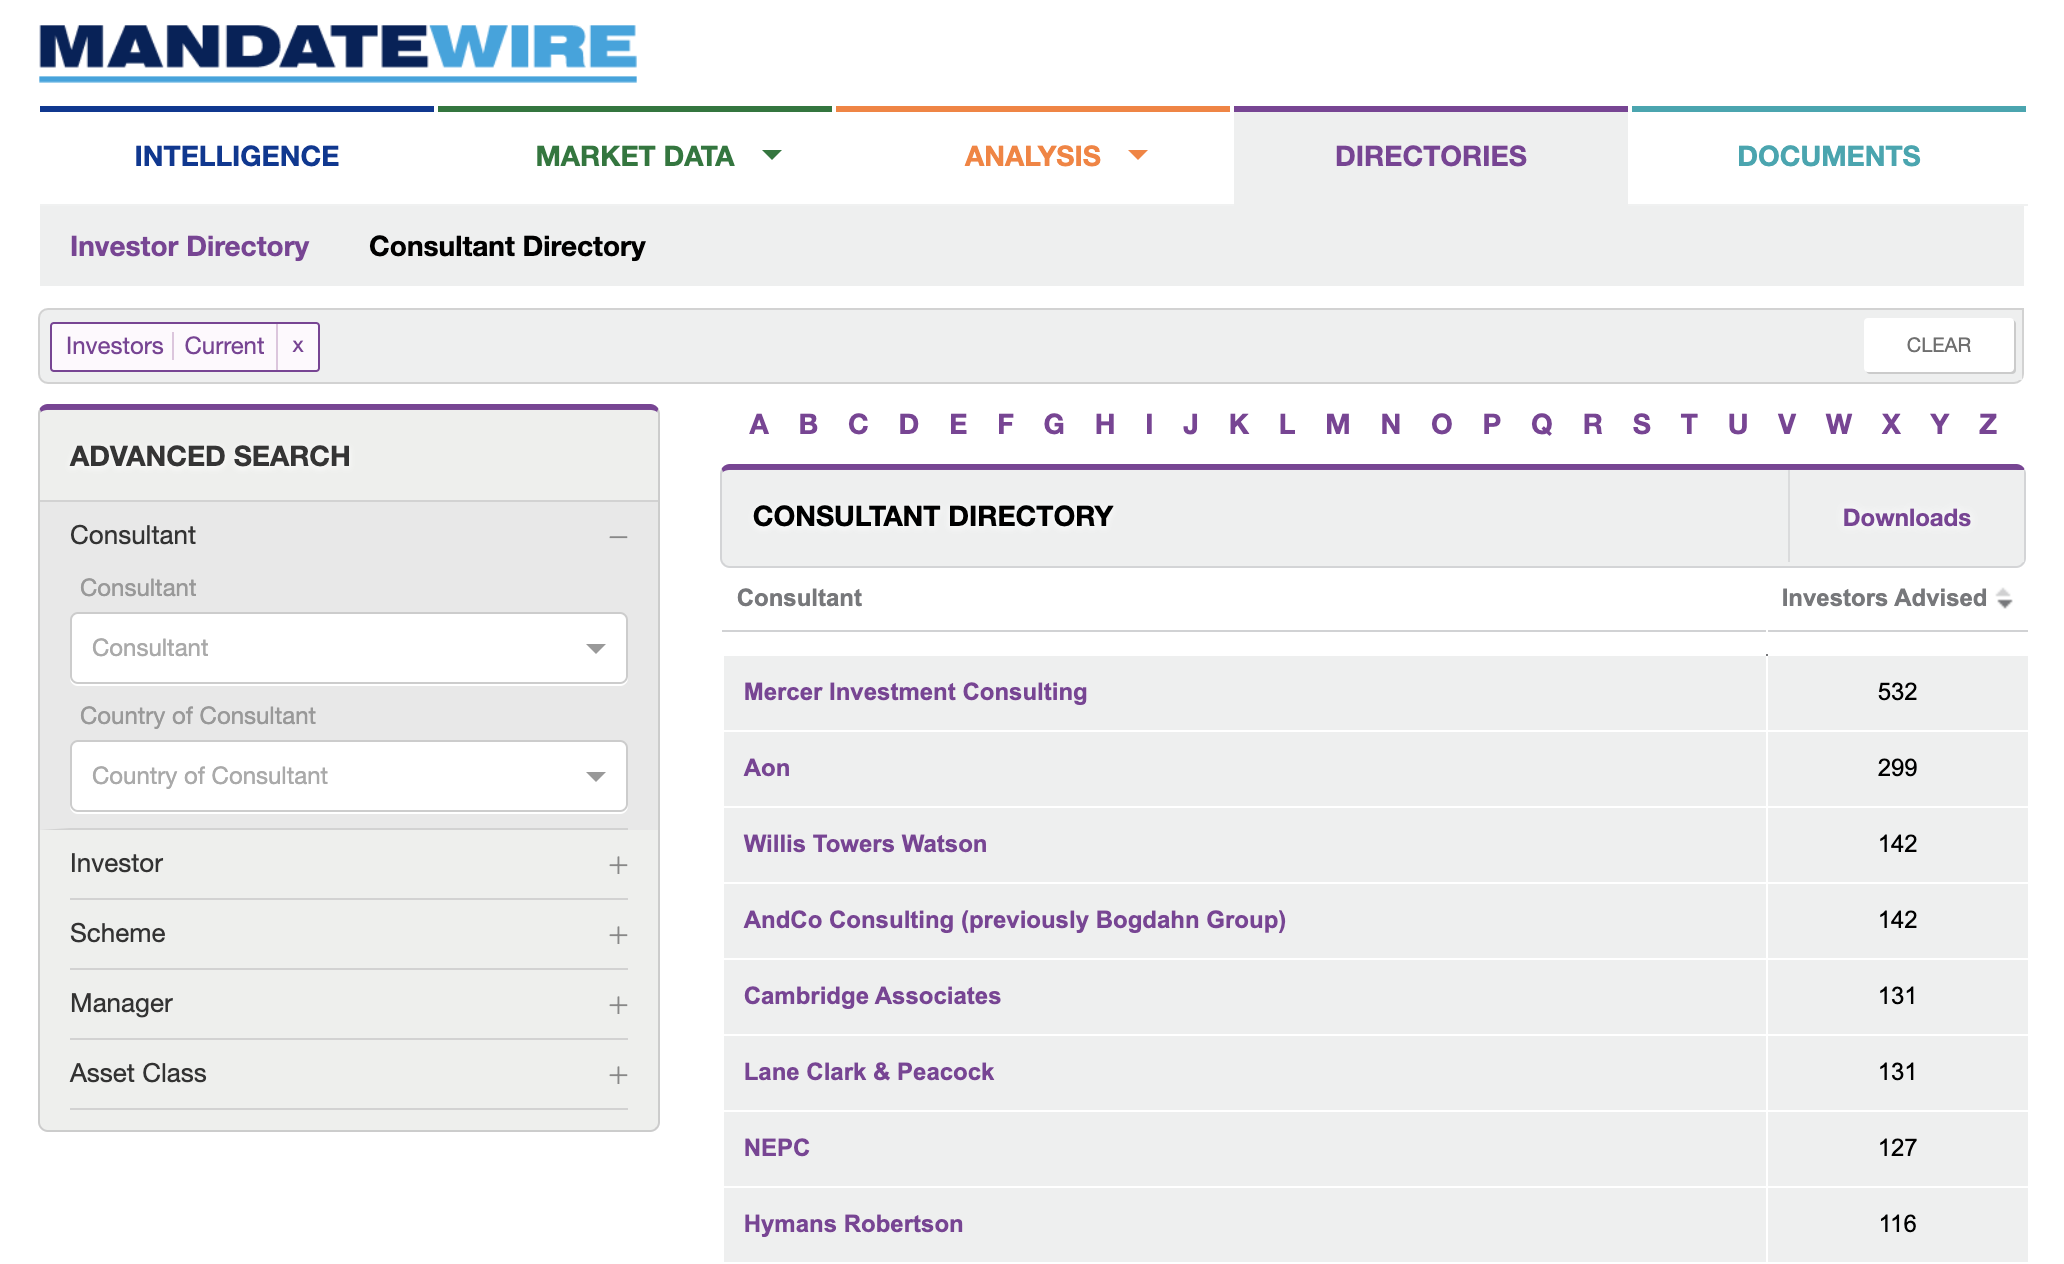Remove the Investors Current filter tag
Image resolution: width=2064 pixels, height=1264 pixels.
point(298,346)
